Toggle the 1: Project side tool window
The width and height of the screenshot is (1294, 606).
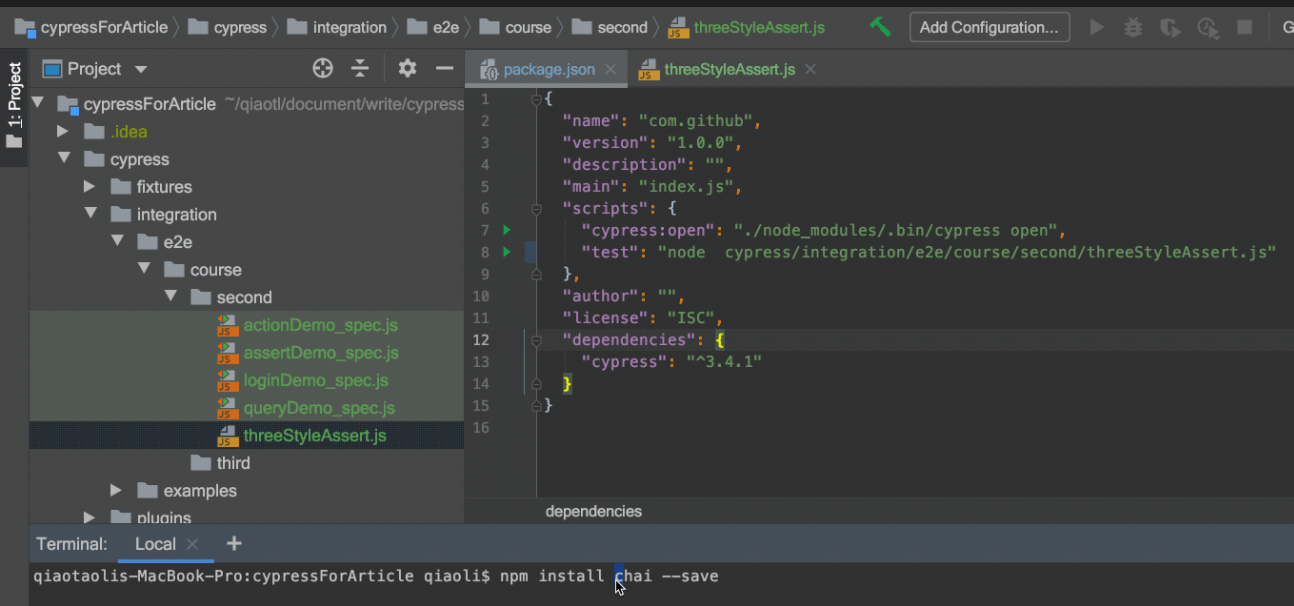(14, 106)
